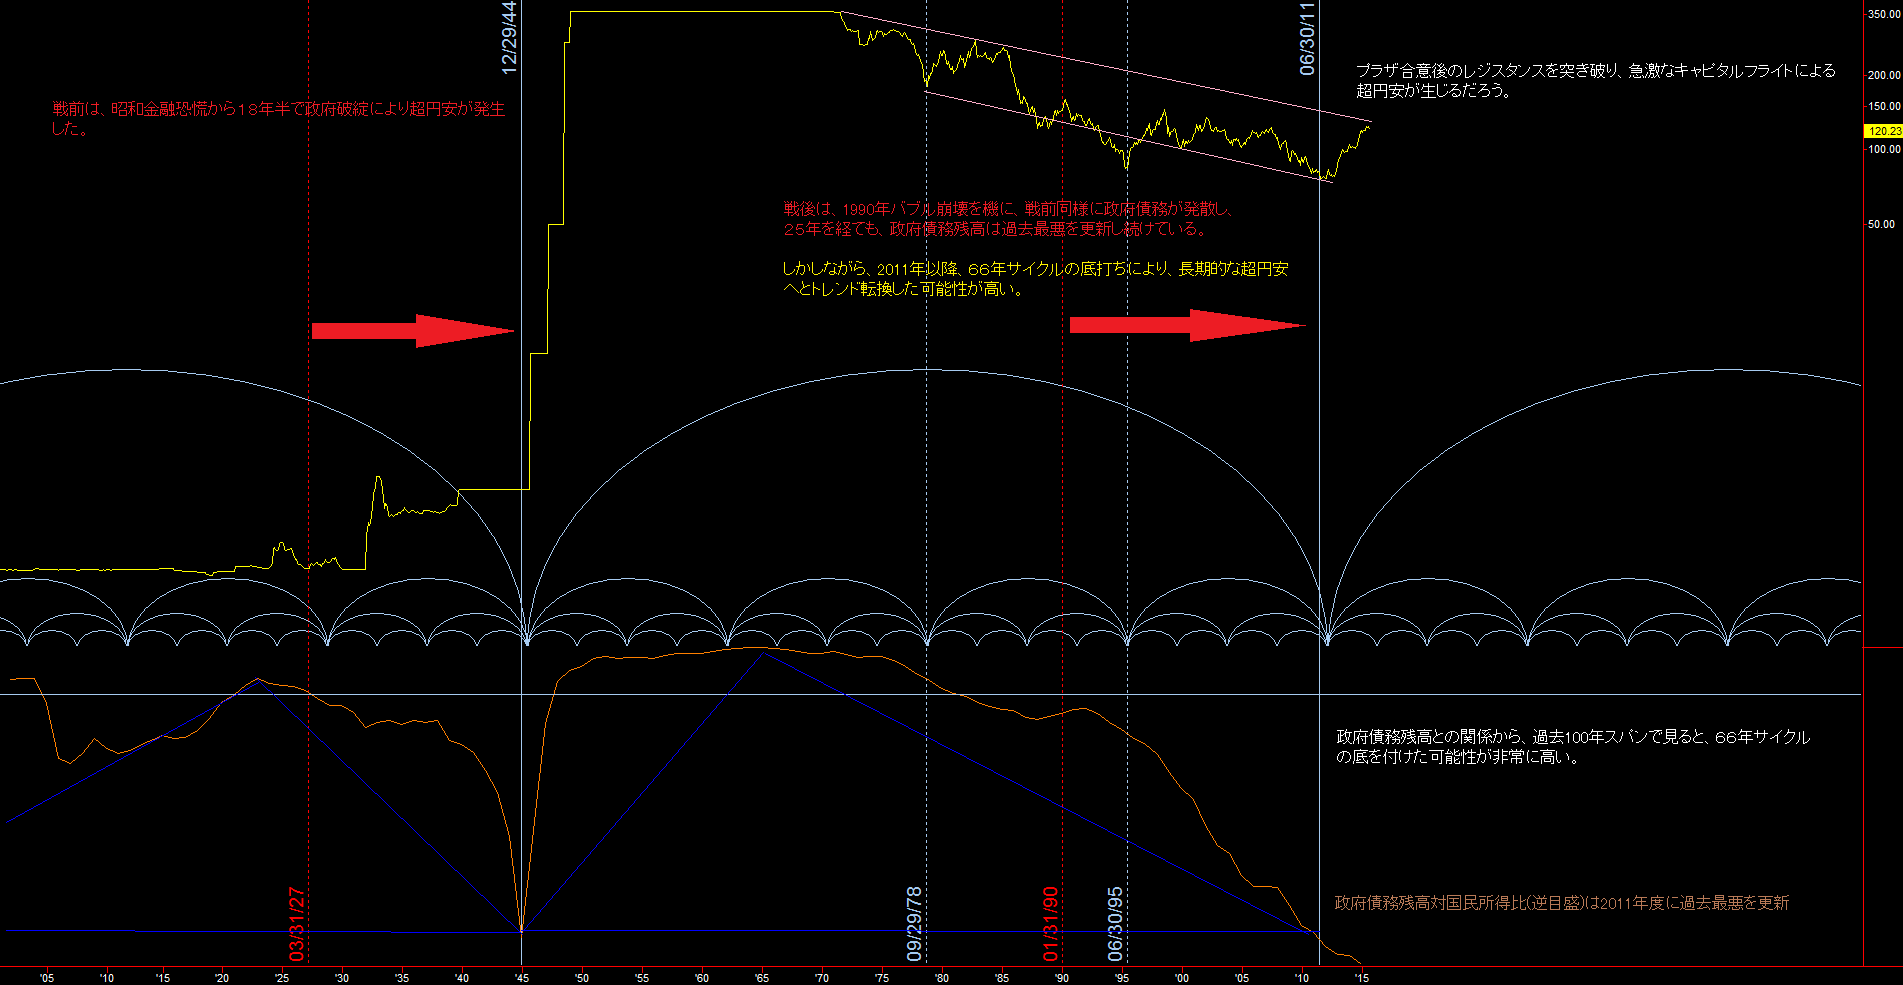Click the '70 year tick label
The image size is (1903, 985).
point(823,978)
